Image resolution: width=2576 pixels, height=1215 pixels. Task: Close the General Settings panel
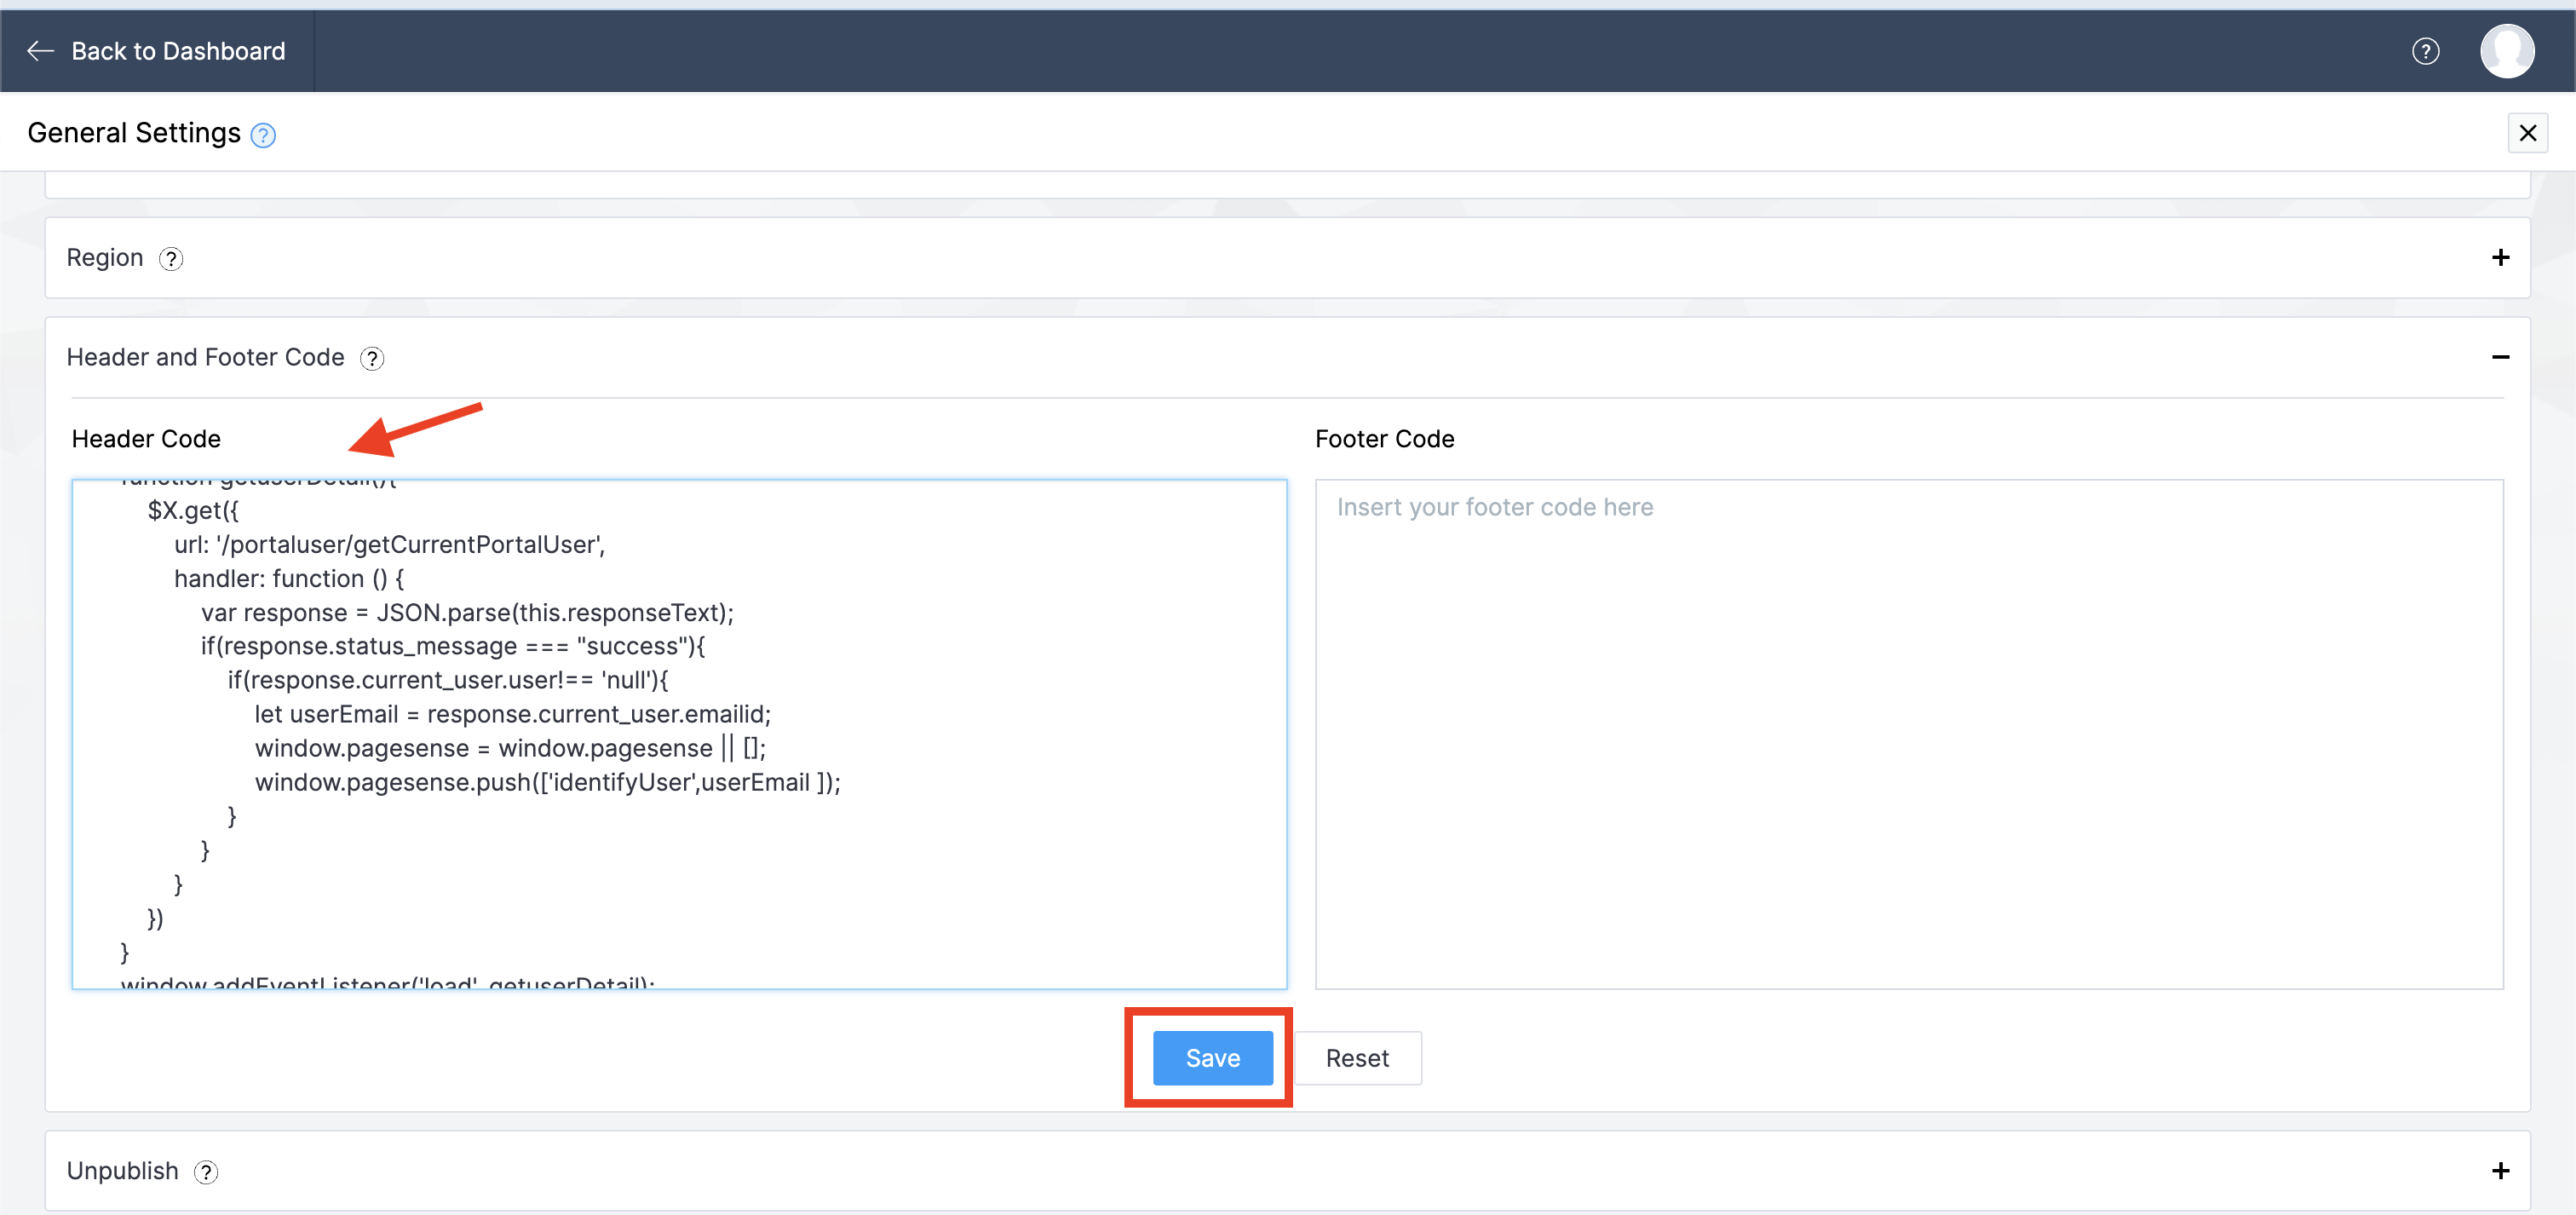[2527, 133]
